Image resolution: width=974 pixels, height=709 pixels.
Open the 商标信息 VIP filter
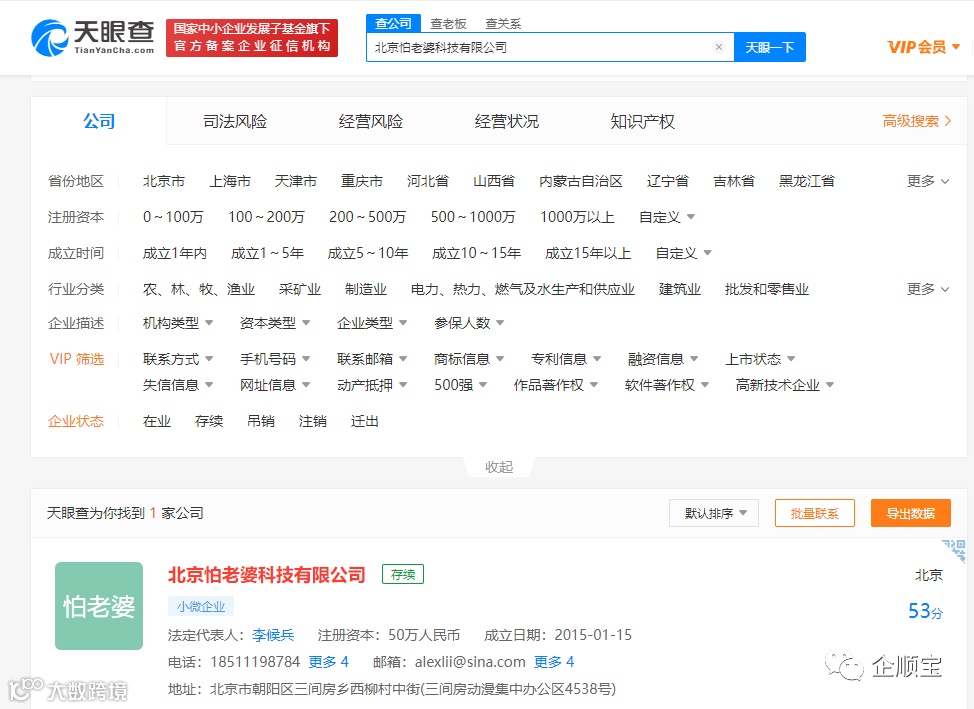pyautogui.click(x=469, y=359)
